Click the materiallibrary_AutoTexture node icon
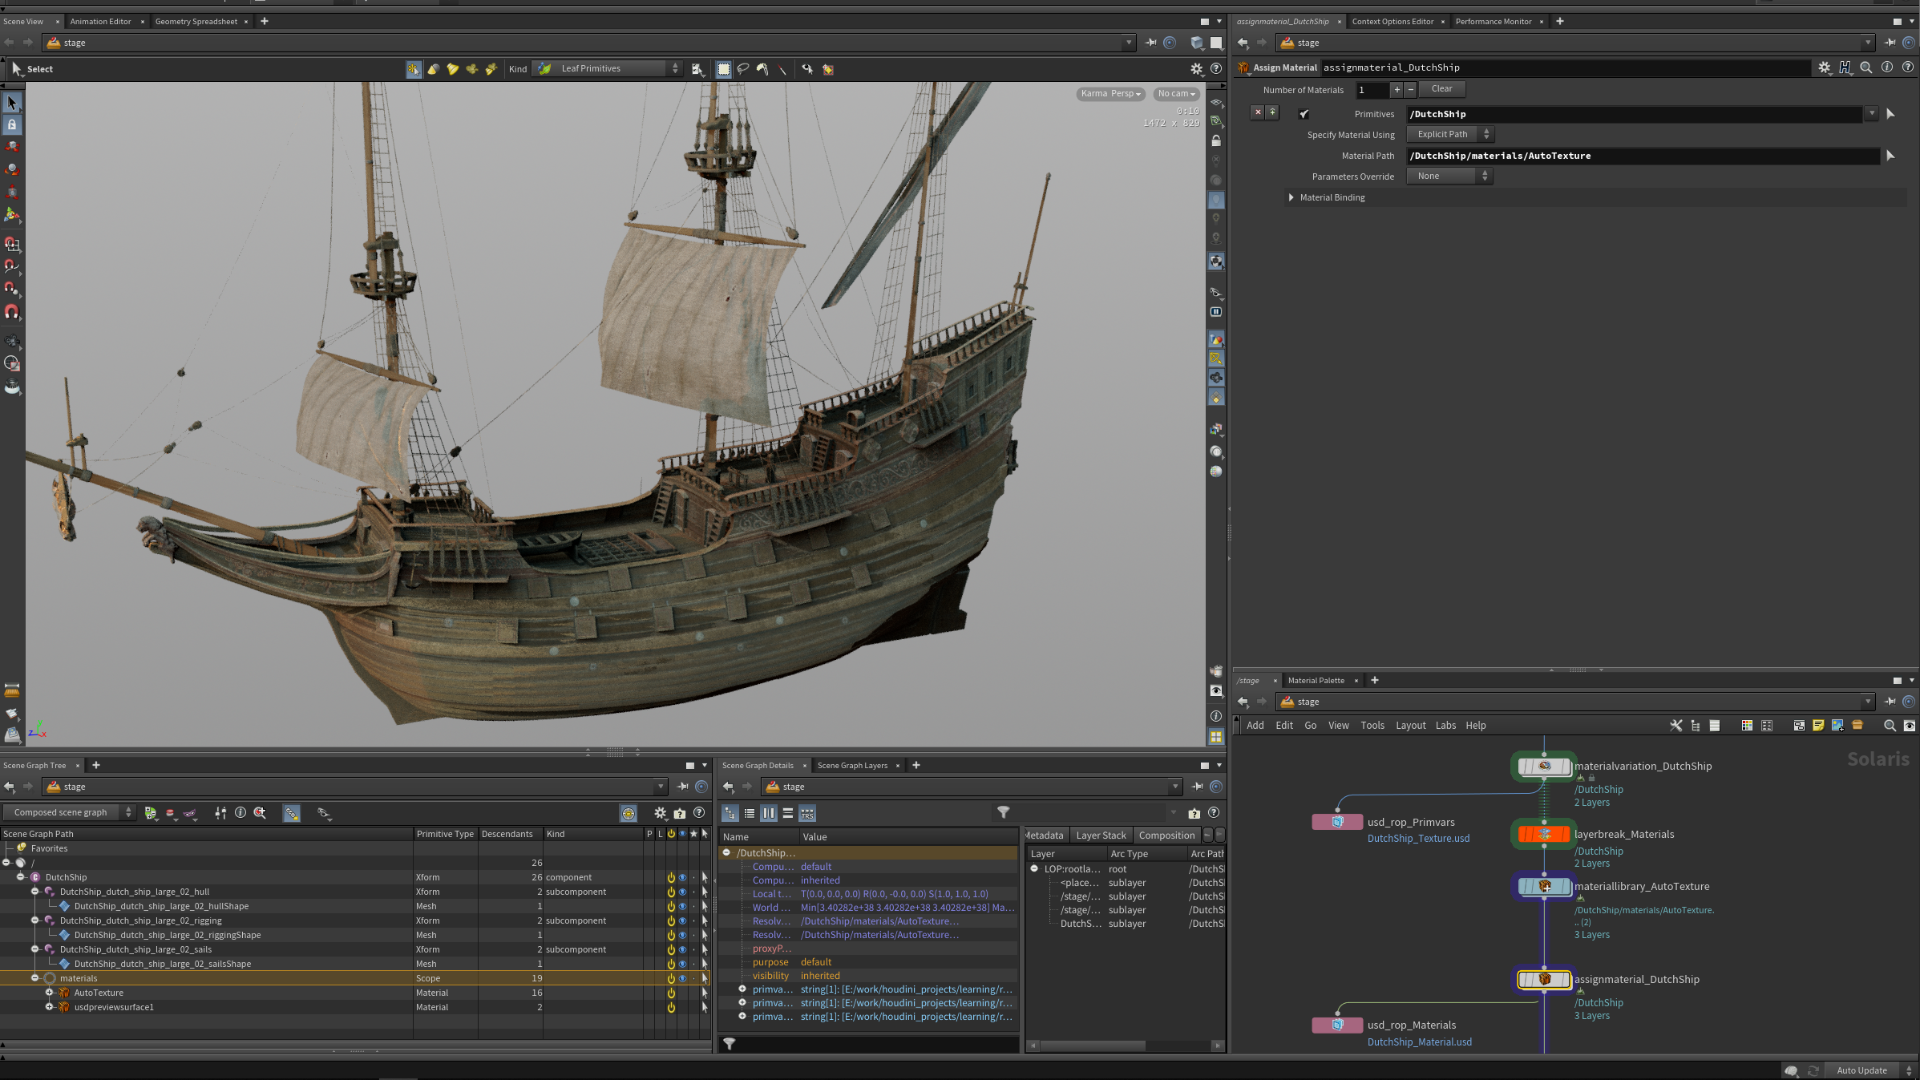Screen dimensions: 1920x1080 [x=1544, y=887]
